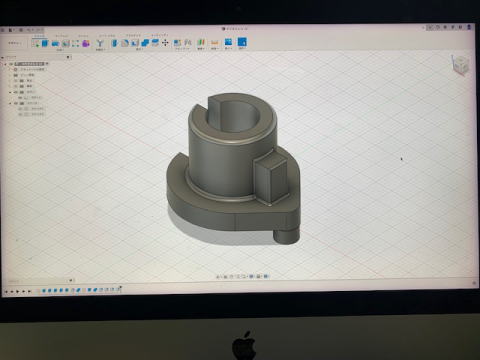The height and width of the screenshot is (360, 480).
Task: Open the Design workspace dropdown
Action: point(15,43)
